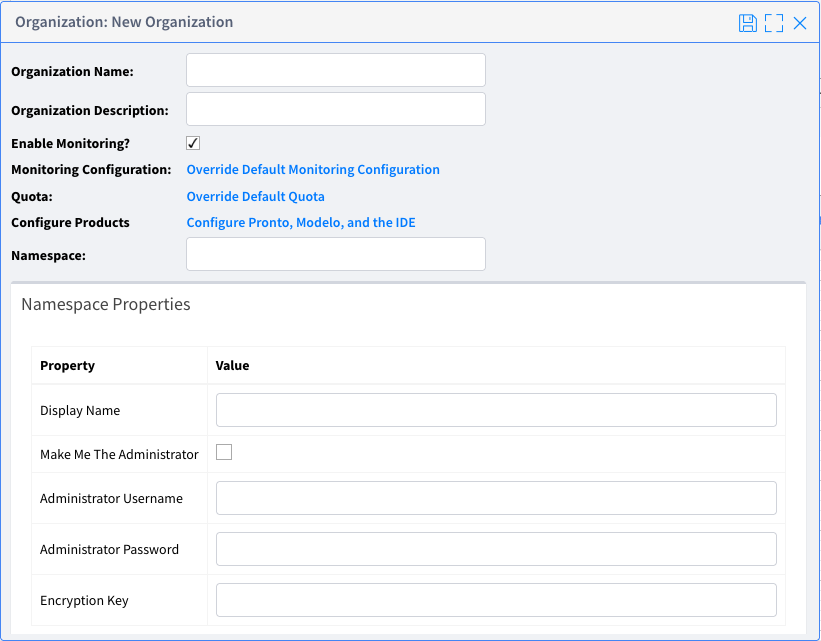Click the Display Name value field
The height and width of the screenshot is (641, 821).
(496, 410)
